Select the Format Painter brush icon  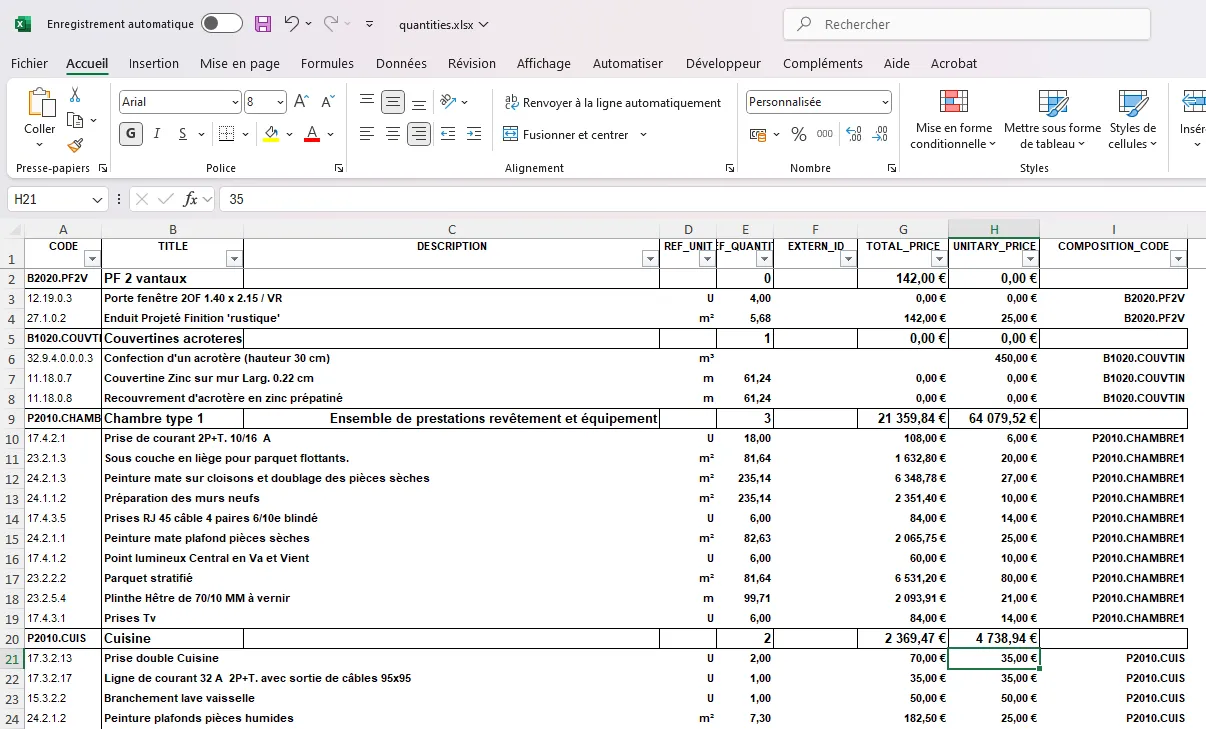point(75,146)
